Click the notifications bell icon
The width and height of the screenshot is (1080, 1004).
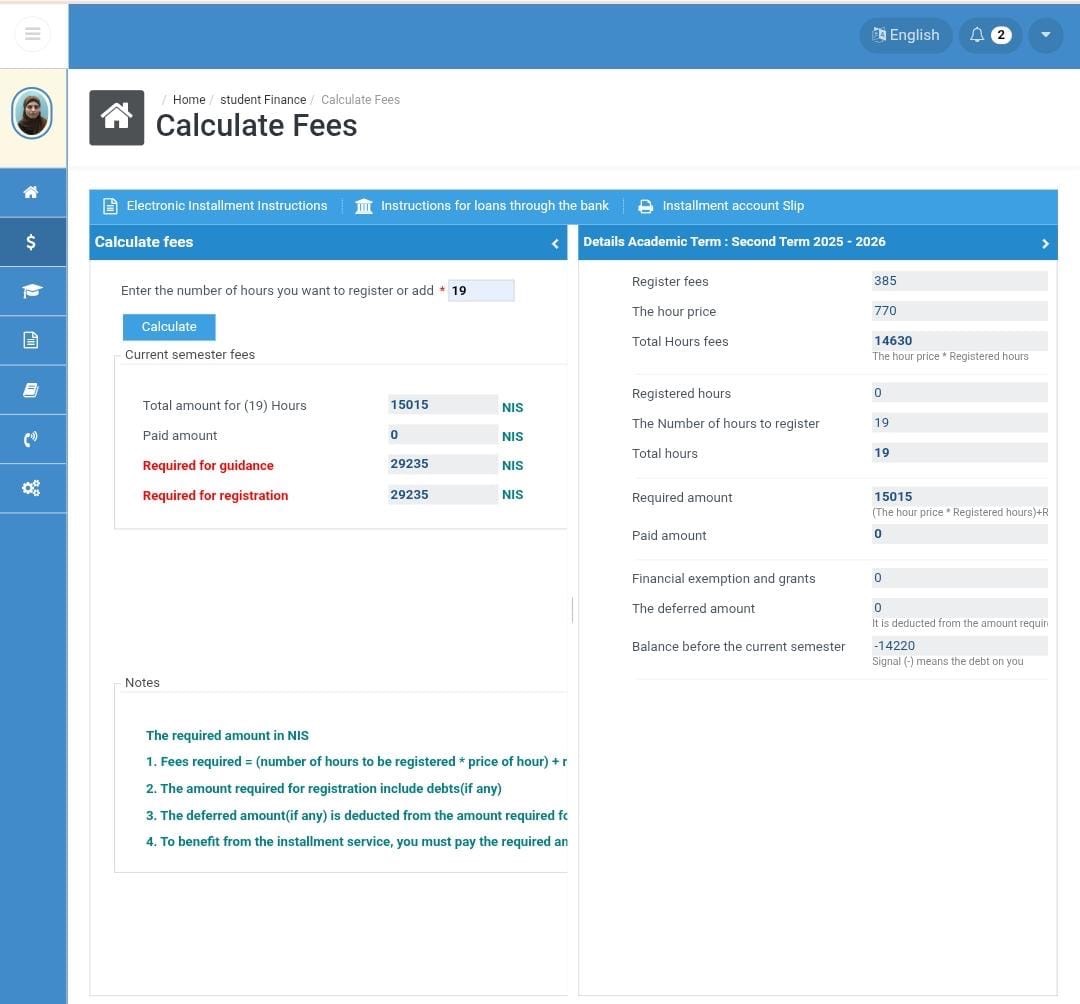(x=976, y=35)
